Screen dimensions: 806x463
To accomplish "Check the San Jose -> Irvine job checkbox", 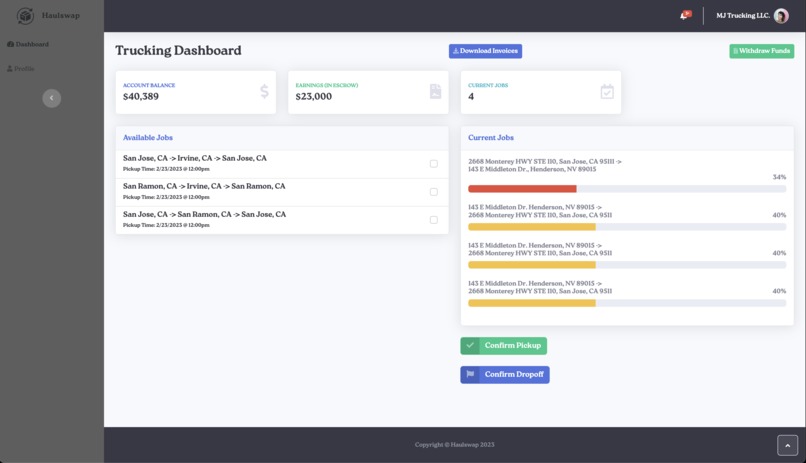I will (x=434, y=163).
